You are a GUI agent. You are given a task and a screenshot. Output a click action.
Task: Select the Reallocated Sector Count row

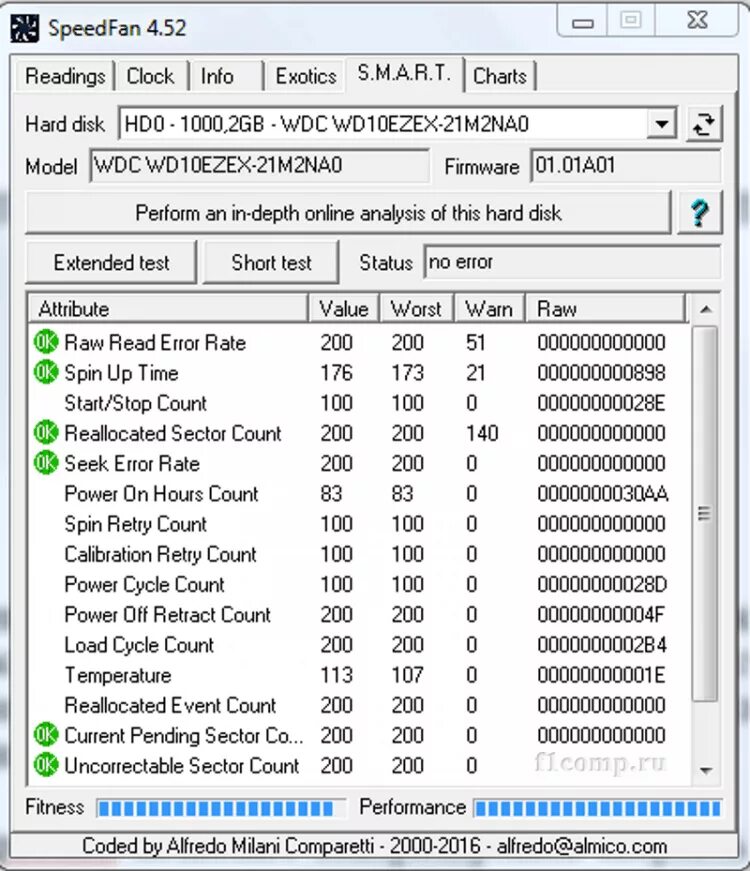coord(360,433)
